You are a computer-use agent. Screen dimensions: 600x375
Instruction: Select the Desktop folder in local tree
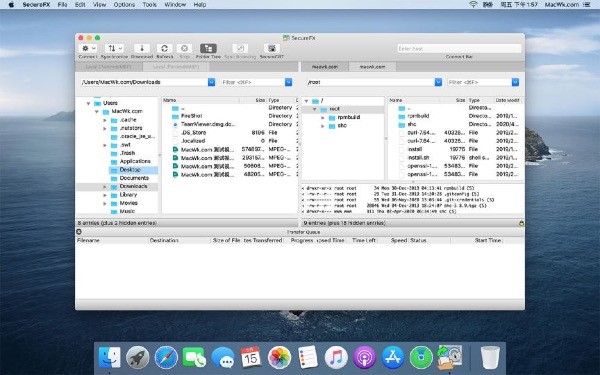point(130,170)
